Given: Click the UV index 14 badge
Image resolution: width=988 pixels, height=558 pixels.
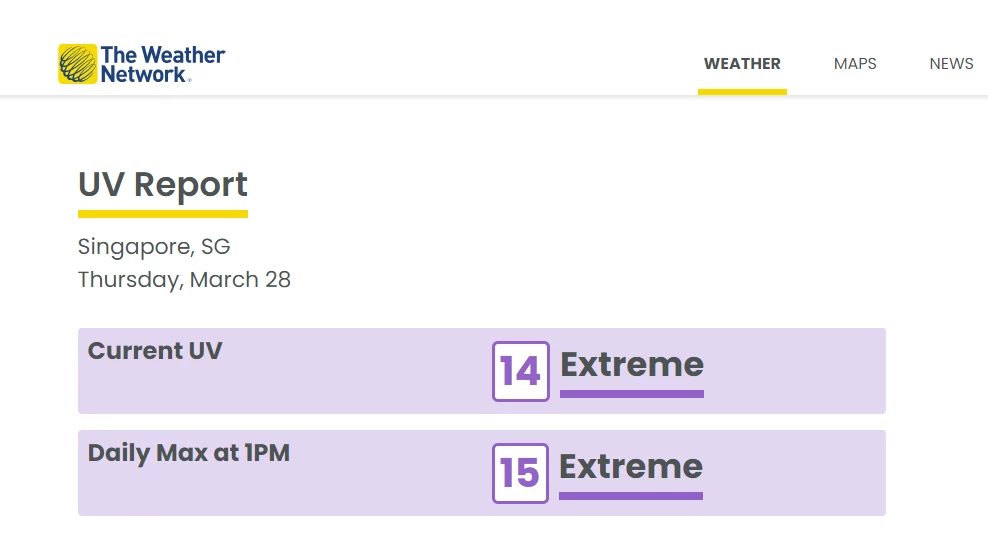Looking at the screenshot, I should coord(521,371).
